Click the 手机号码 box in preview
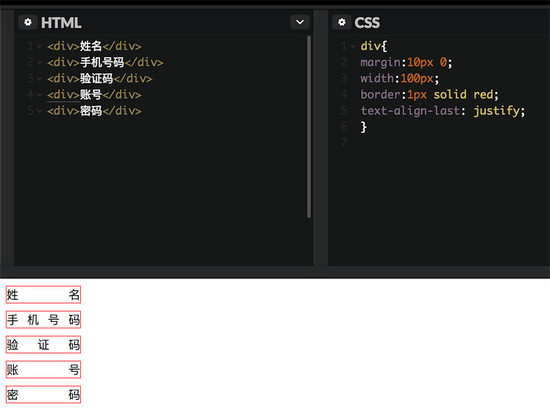 coord(43,319)
